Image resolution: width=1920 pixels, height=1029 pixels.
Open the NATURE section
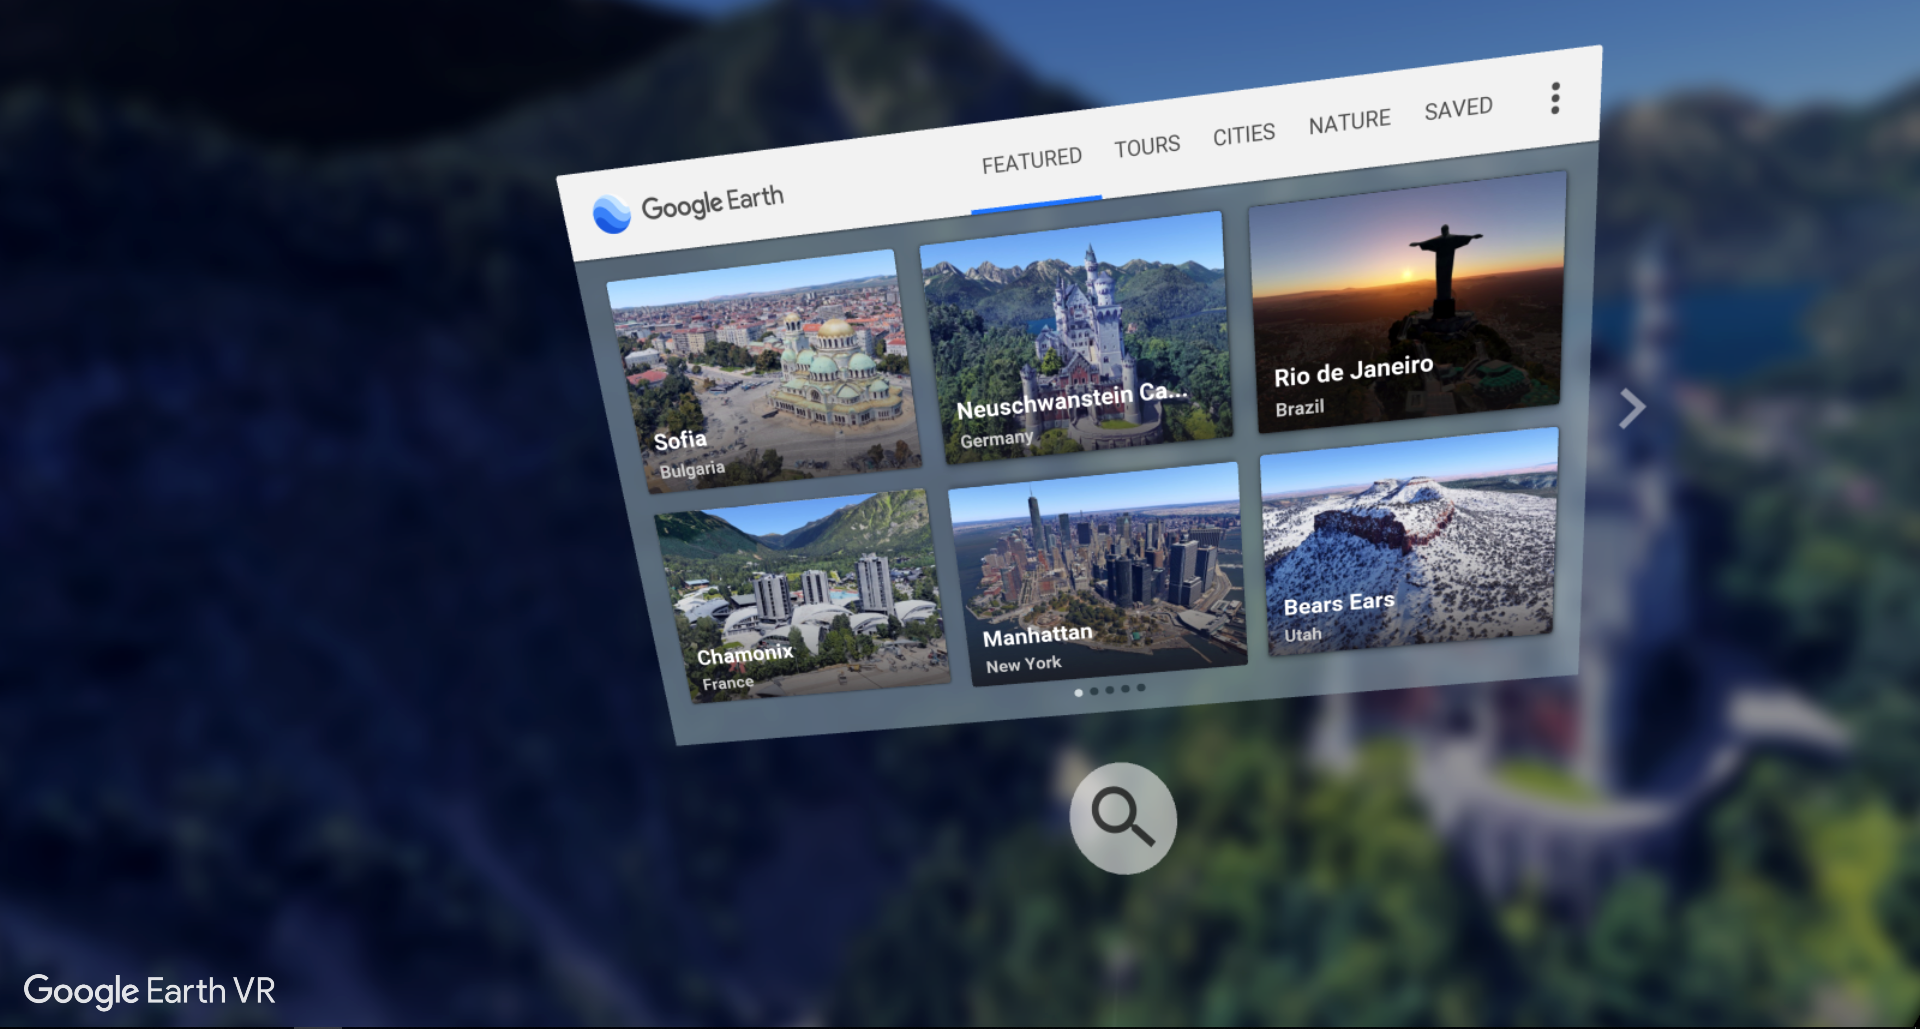1349,120
